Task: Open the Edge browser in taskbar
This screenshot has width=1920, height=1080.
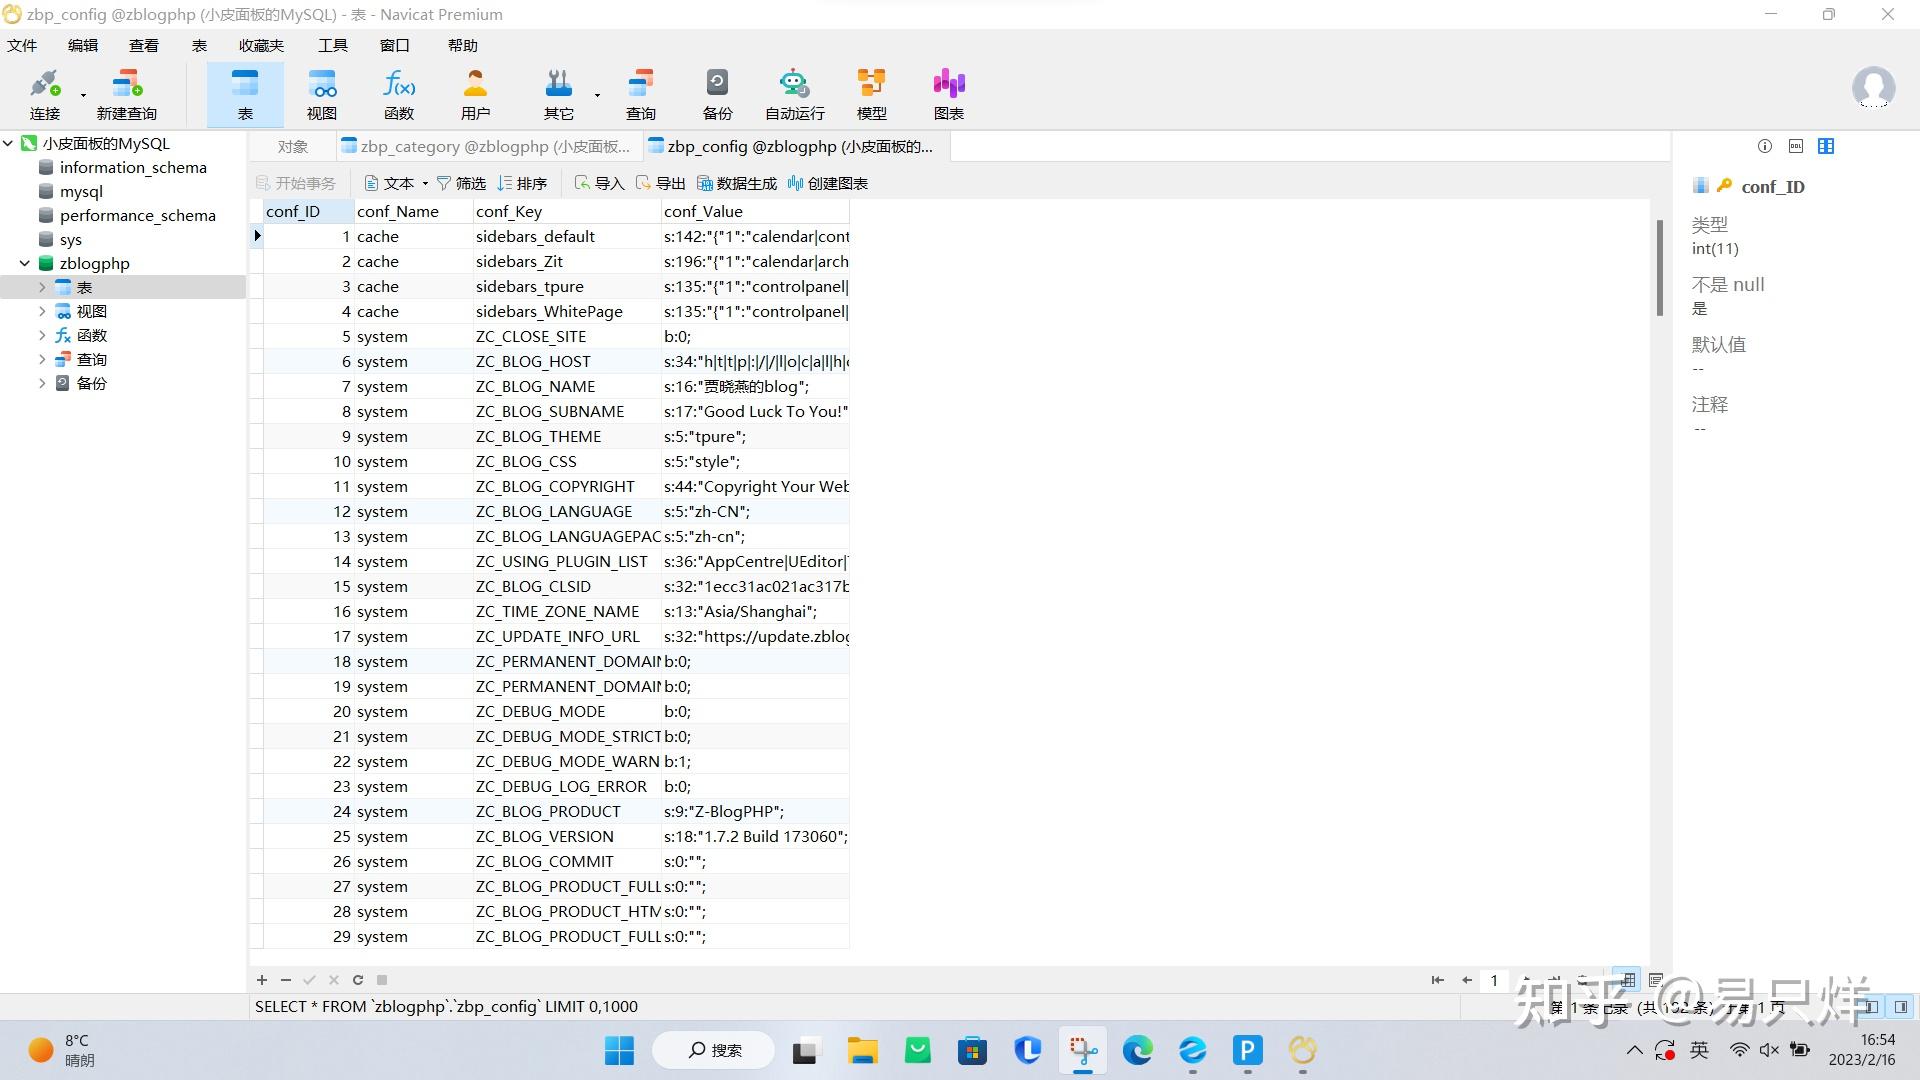Action: tap(1137, 1050)
